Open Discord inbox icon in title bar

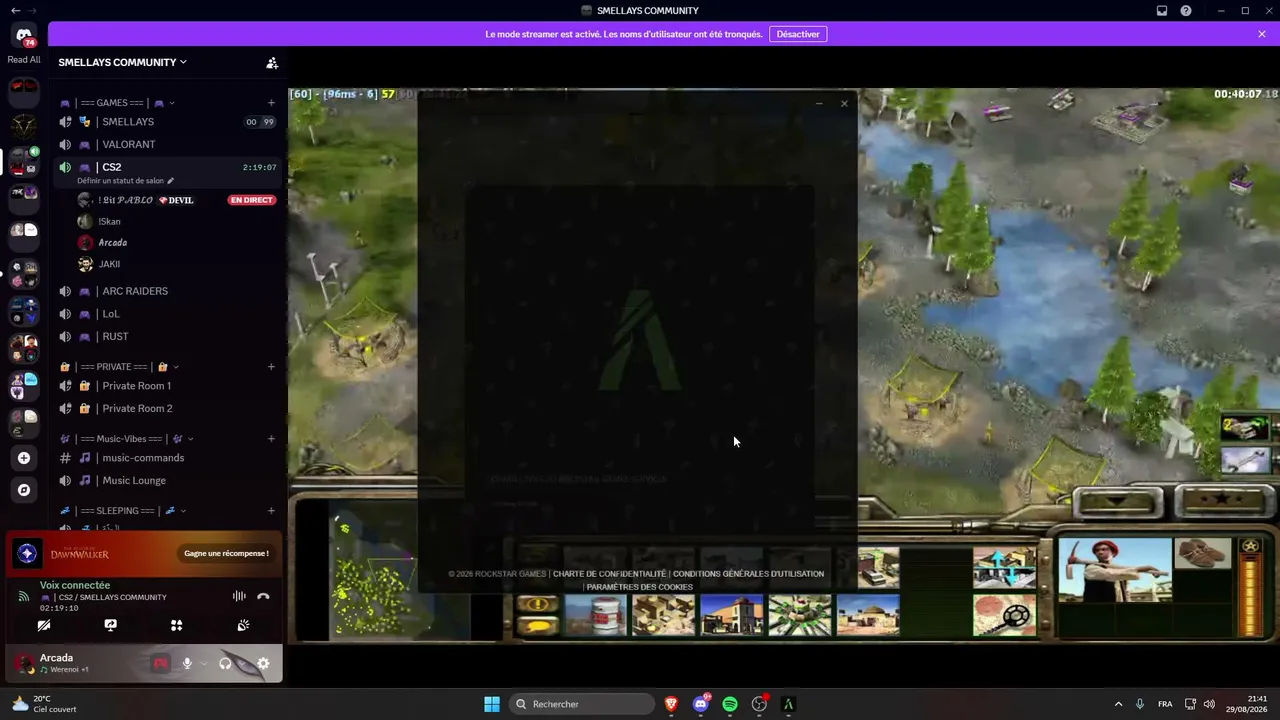(x=1162, y=11)
